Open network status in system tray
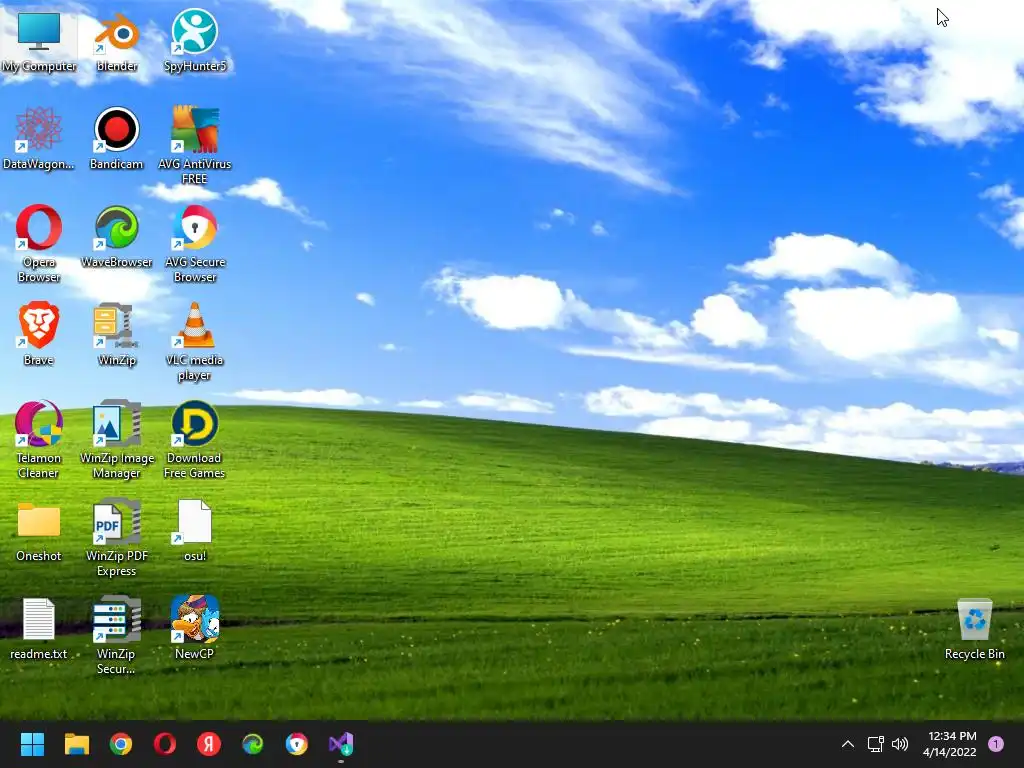The image size is (1024, 768). click(x=875, y=744)
